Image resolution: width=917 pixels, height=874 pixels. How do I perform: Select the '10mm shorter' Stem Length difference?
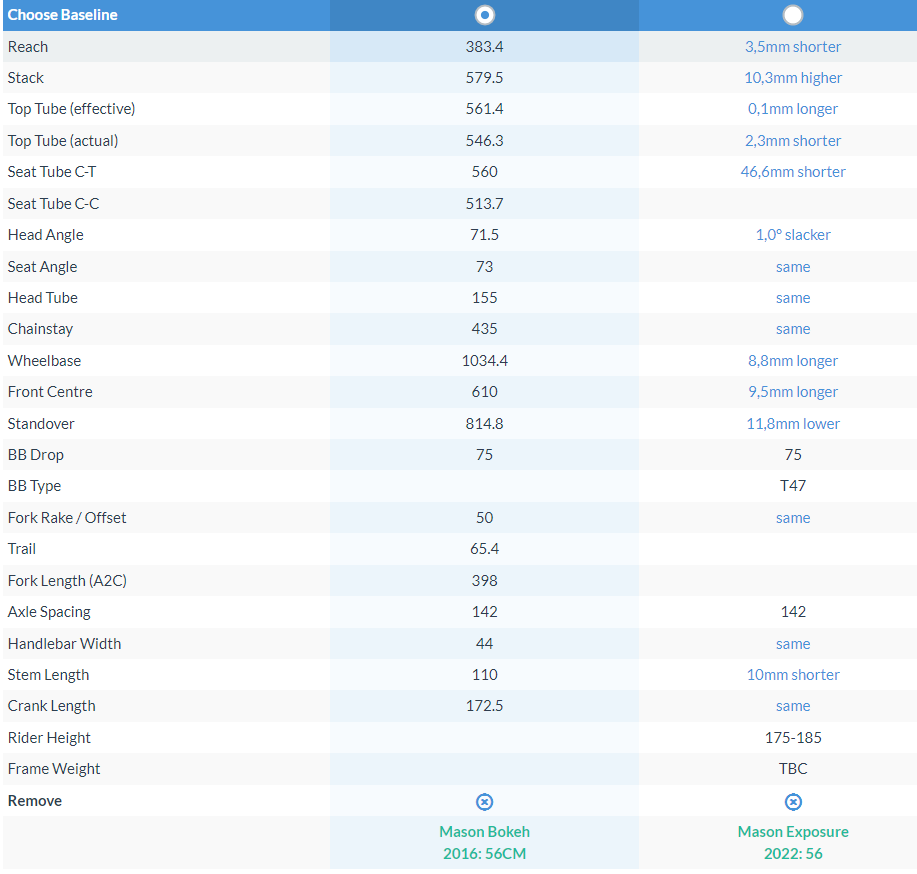coord(793,675)
